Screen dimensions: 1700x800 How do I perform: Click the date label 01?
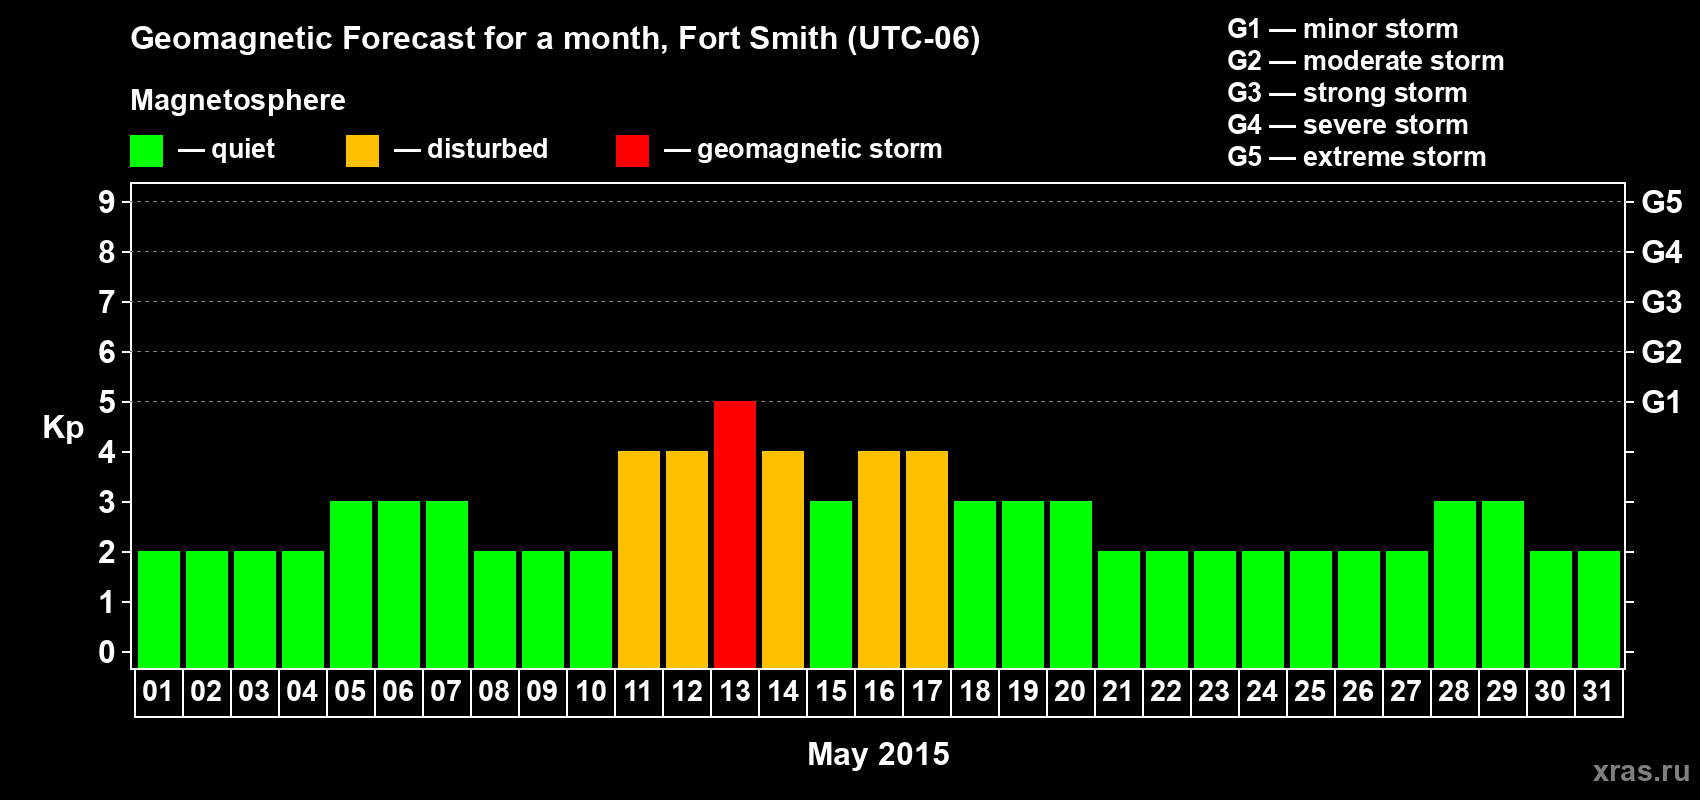[158, 691]
